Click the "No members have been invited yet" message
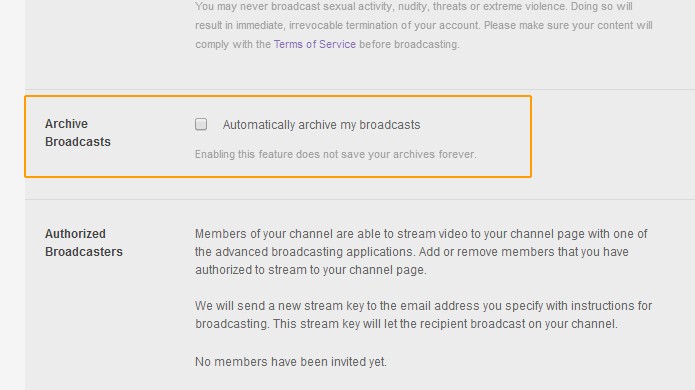 pos(291,362)
